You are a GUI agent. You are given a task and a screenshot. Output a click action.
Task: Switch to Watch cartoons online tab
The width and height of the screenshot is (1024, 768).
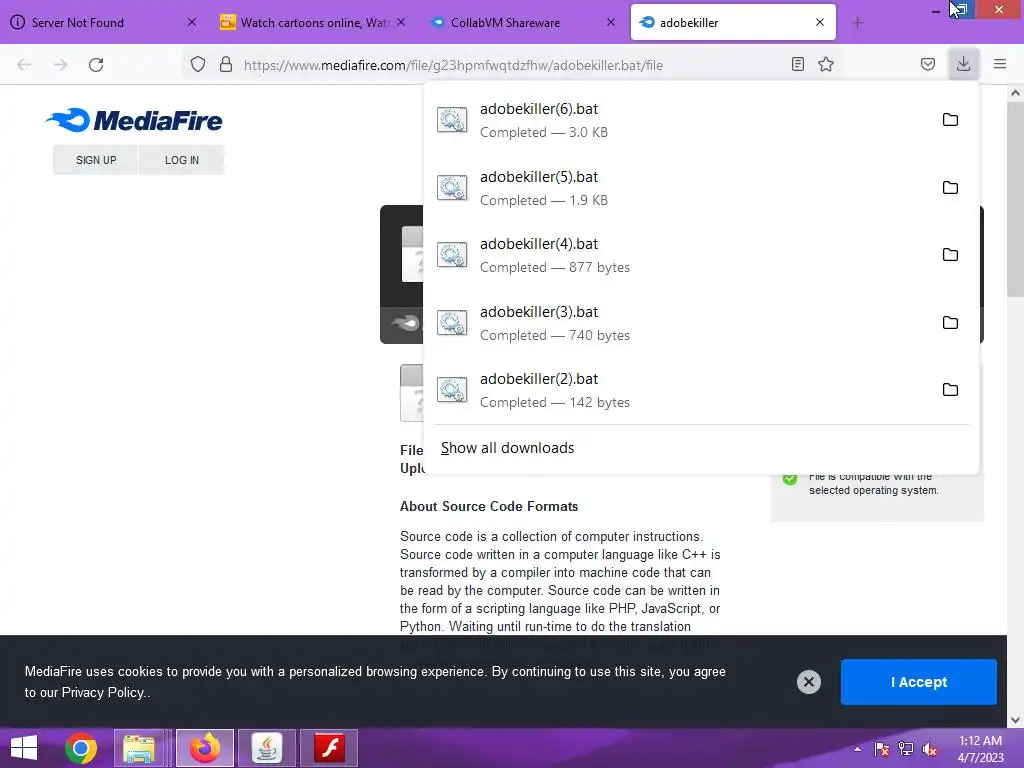tap(316, 23)
